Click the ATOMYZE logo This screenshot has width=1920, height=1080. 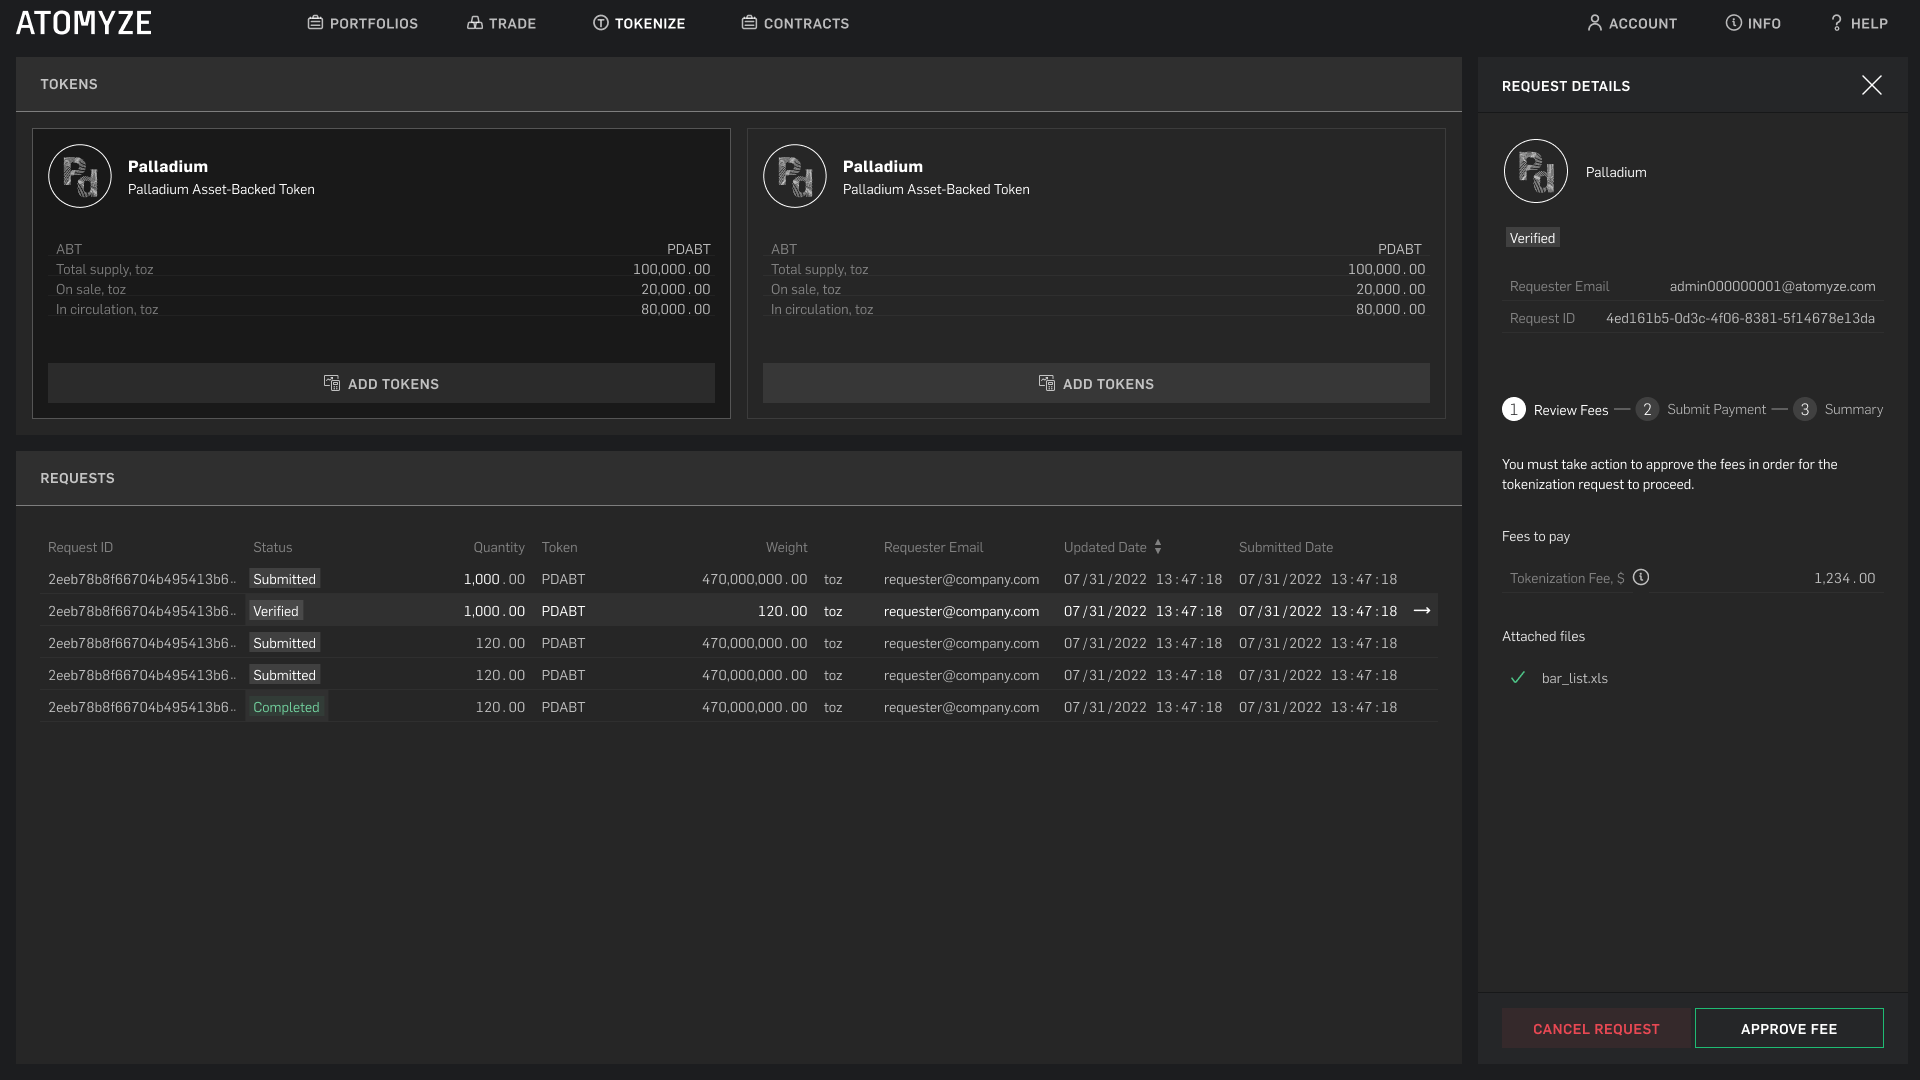(84, 23)
